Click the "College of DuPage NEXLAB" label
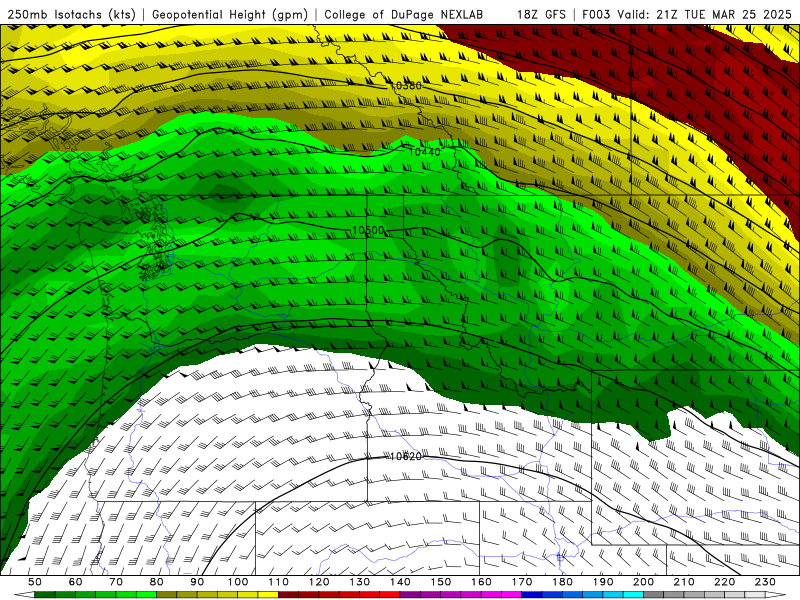Screen dimensions: 800x600 tap(403, 14)
